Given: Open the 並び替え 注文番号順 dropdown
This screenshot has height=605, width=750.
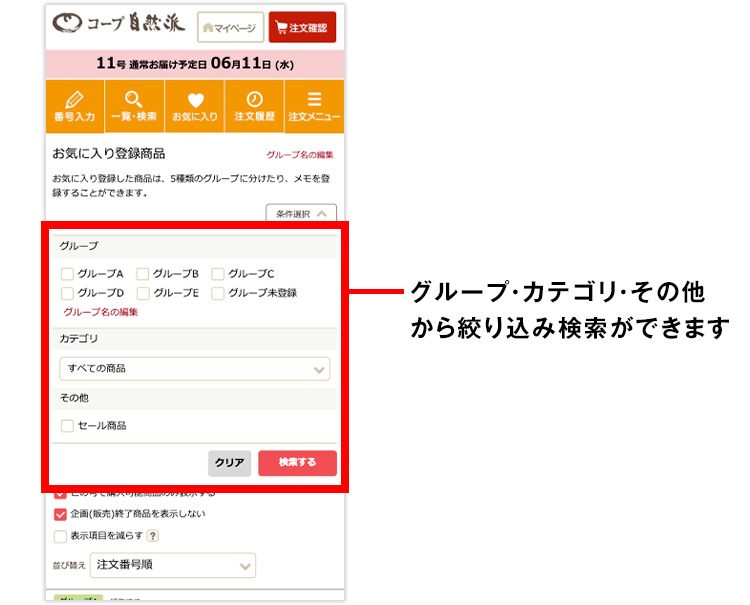Looking at the screenshot, I should click(172, 565).
